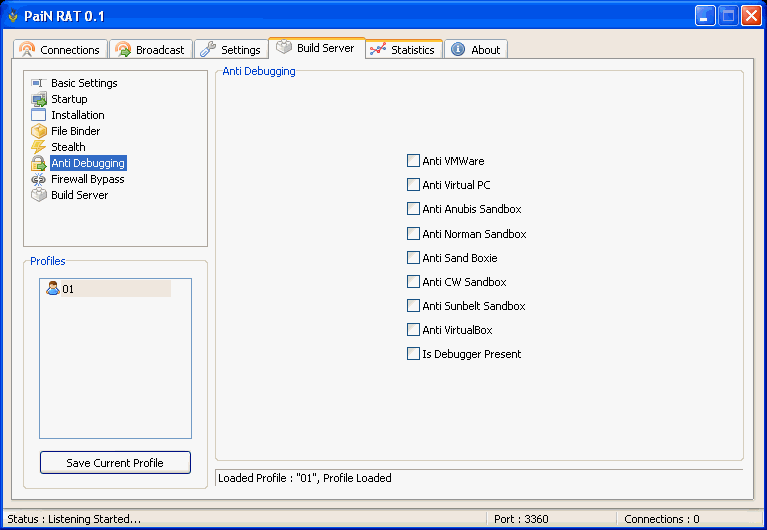The image size is (767, 530).
Task: Enable the Is Debugger Present checkbox
Action: (413, 353)
